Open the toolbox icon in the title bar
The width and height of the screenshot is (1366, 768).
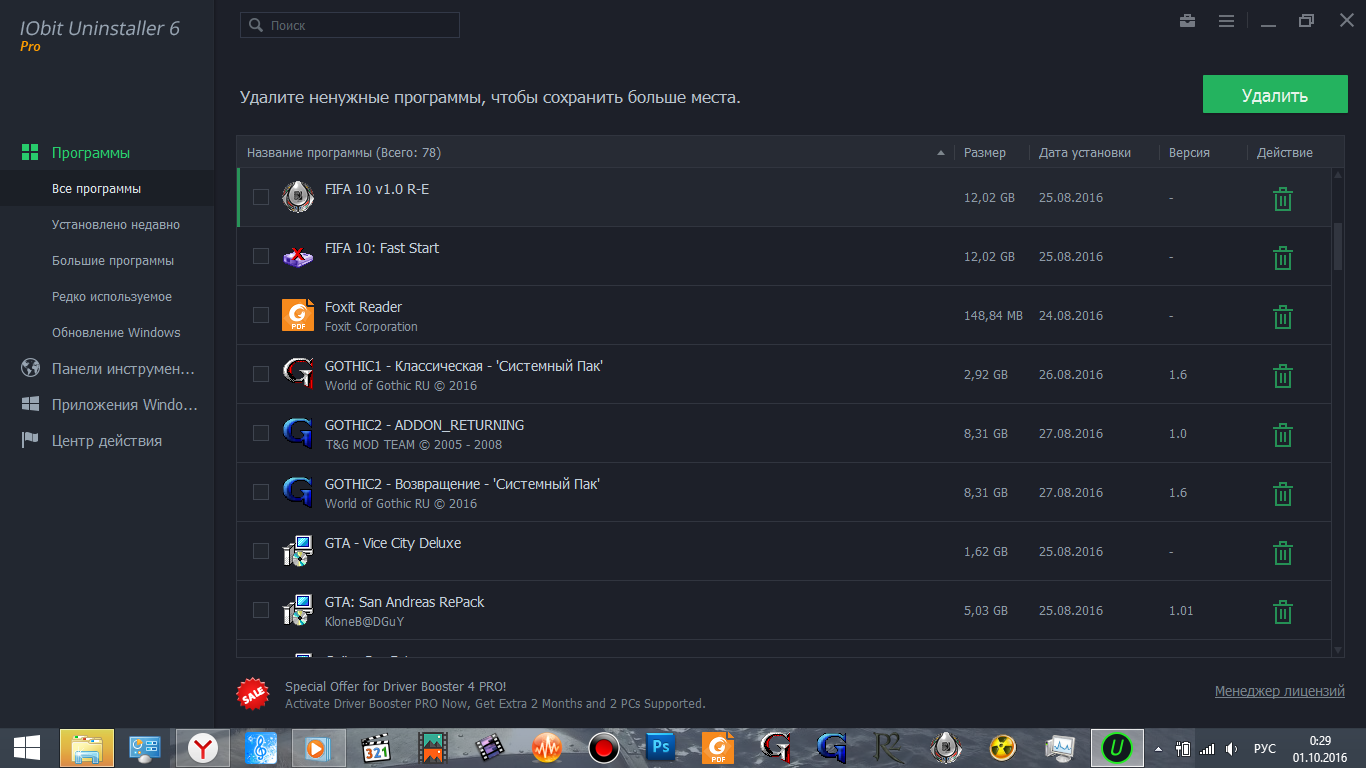(x=1188, y=21)
